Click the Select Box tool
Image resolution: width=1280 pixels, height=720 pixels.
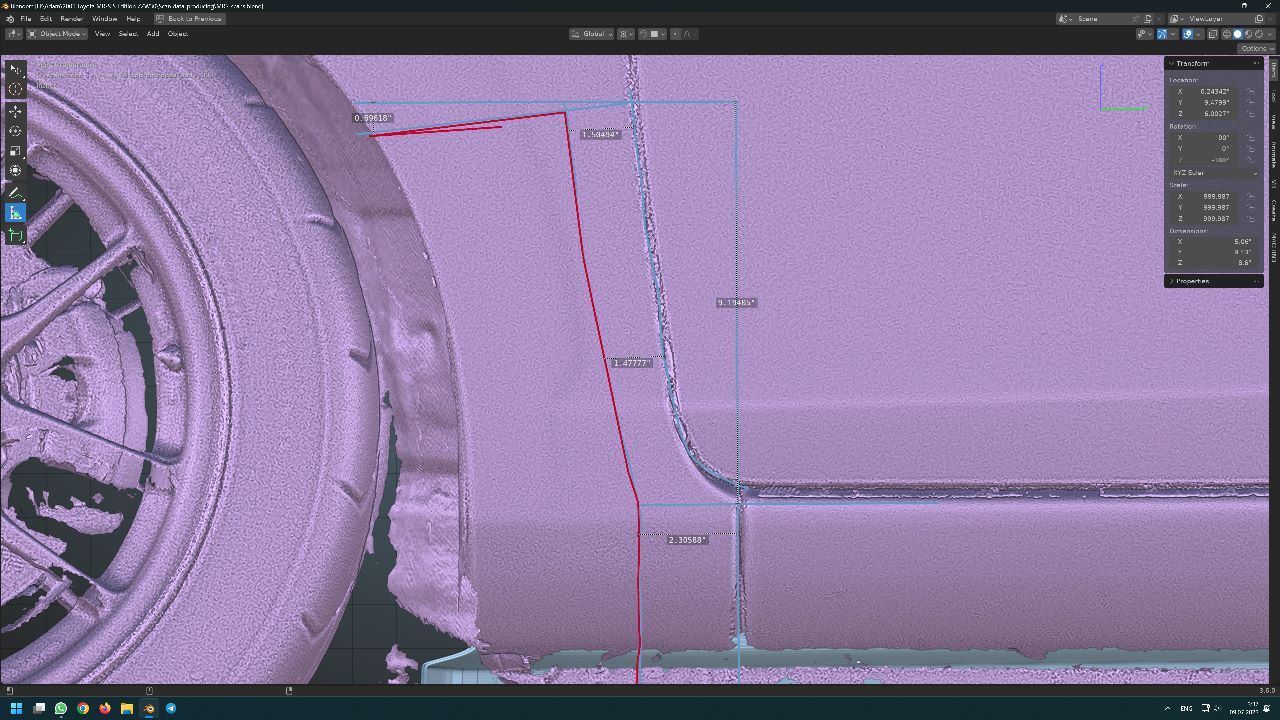[x=15, y=69]
